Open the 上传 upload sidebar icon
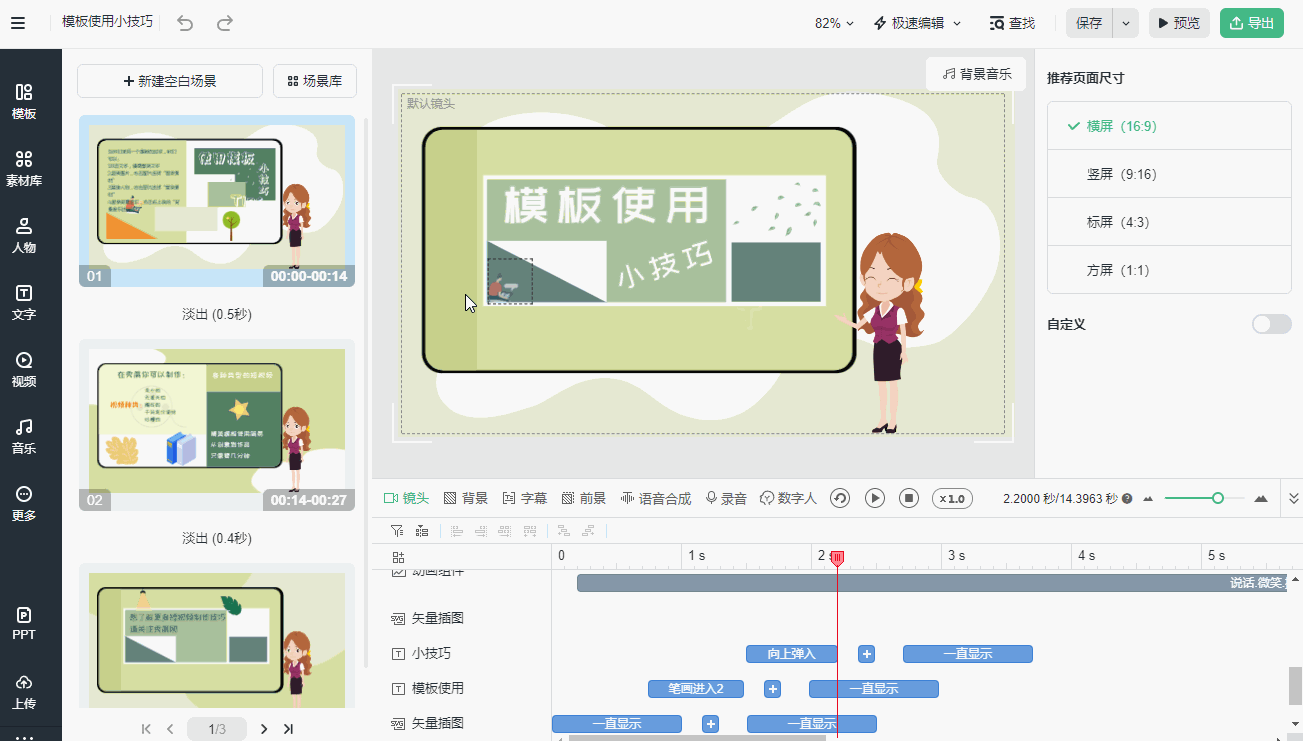 point(24,691)
